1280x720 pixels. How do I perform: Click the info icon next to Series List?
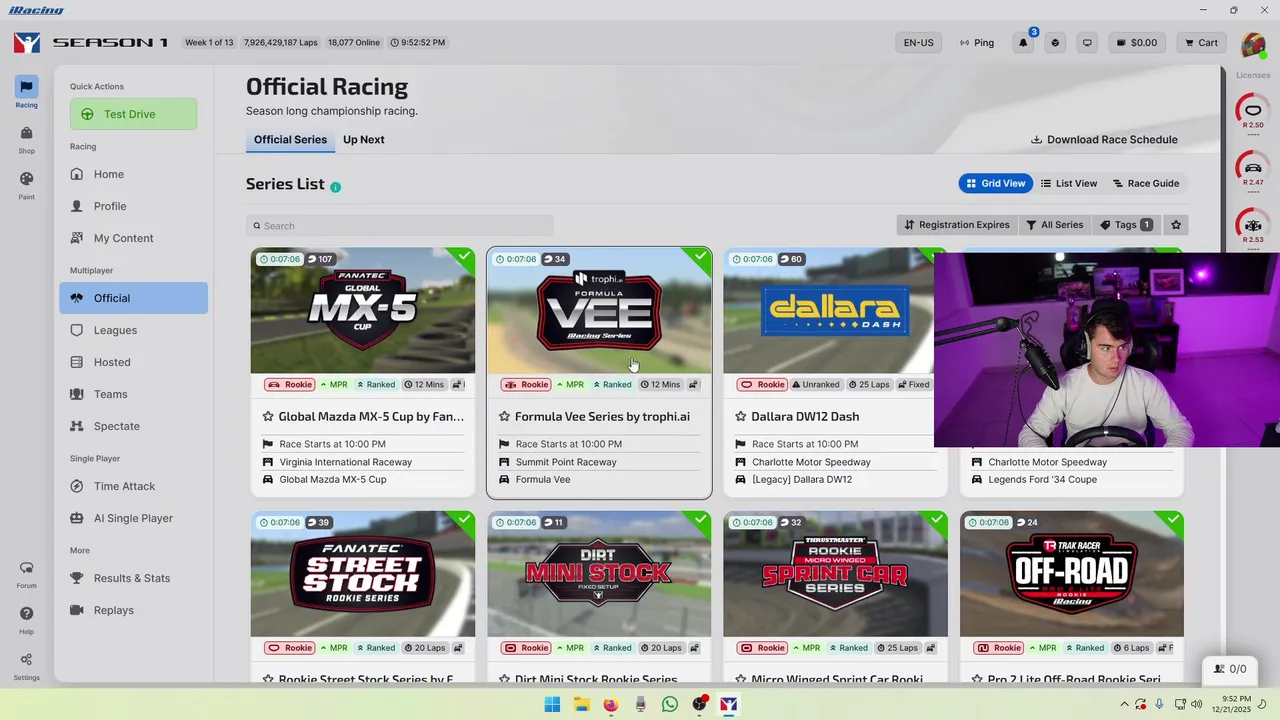(x=335, y=187)
